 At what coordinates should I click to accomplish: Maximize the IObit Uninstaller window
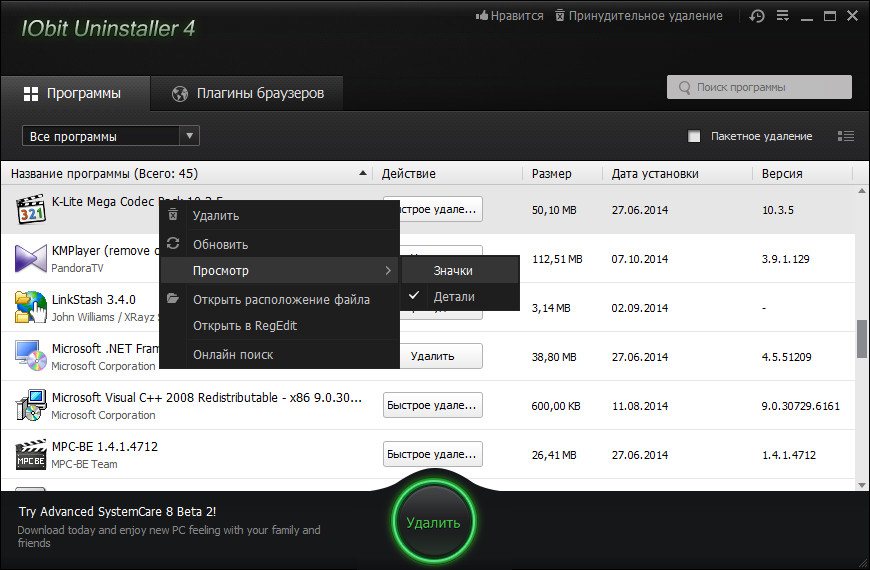point(829,16)
